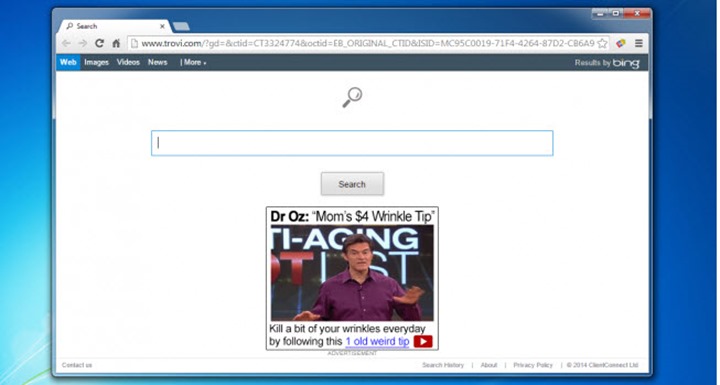Image resolution: width=720 pixels, height=385 pixels.
Task: Click the red play icon in the ad
Action: tap(423, 341)
